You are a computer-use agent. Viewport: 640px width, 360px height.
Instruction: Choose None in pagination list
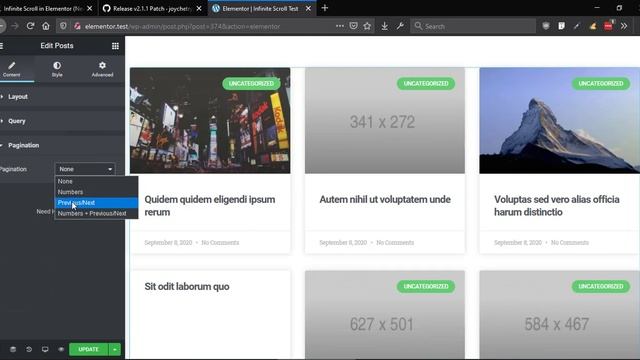pos(96,181)
